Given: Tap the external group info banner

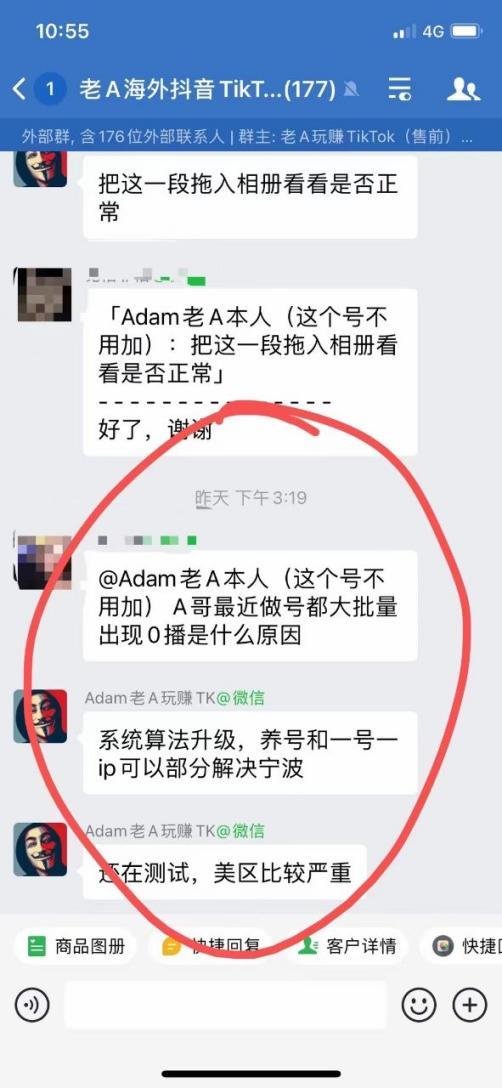Looking at the screenshot, I should pos(251,137).
